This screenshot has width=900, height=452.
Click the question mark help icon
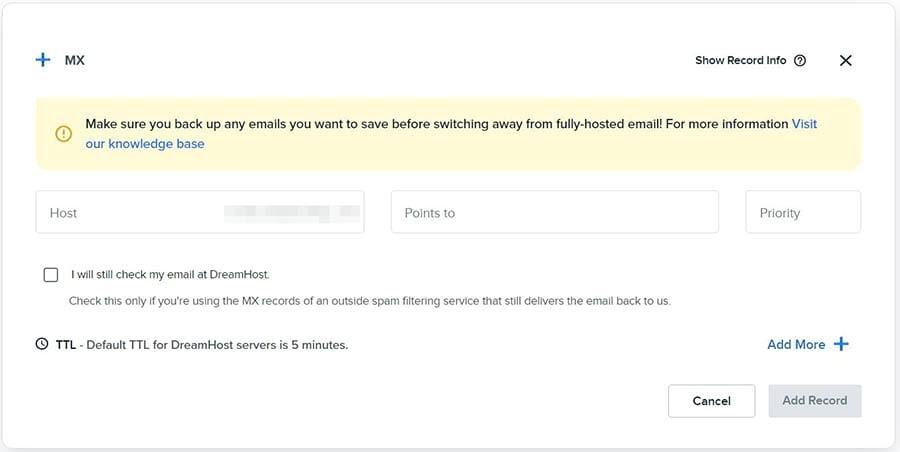click(800, 60)
